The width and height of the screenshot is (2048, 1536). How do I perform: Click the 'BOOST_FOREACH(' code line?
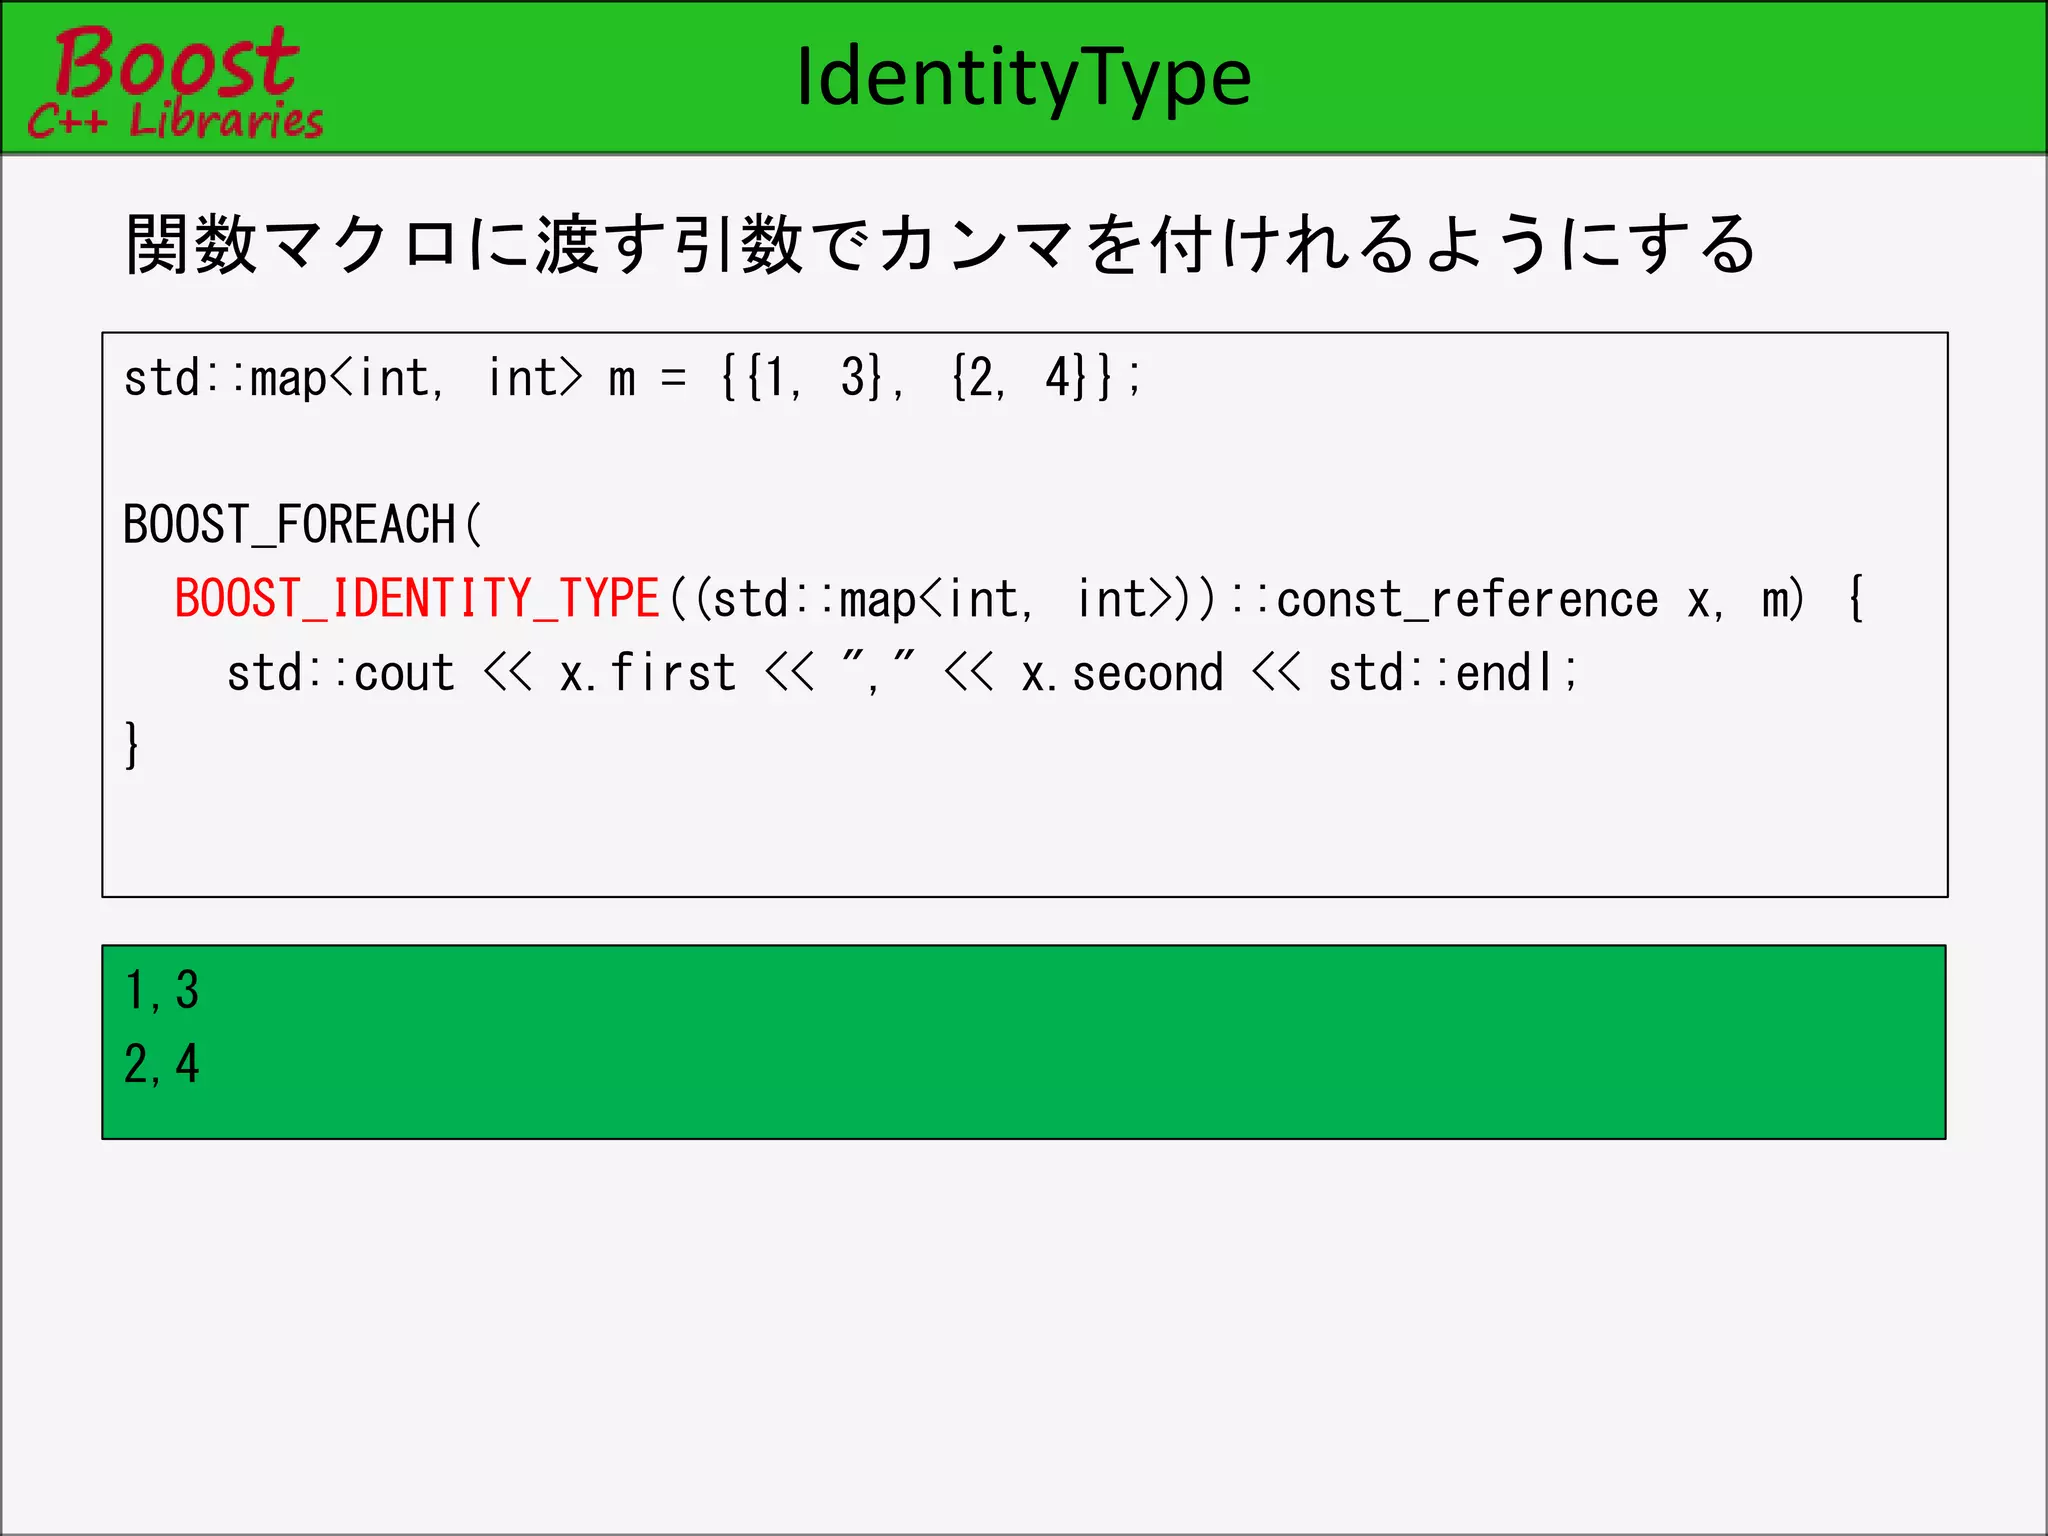(x=302, y=525)
